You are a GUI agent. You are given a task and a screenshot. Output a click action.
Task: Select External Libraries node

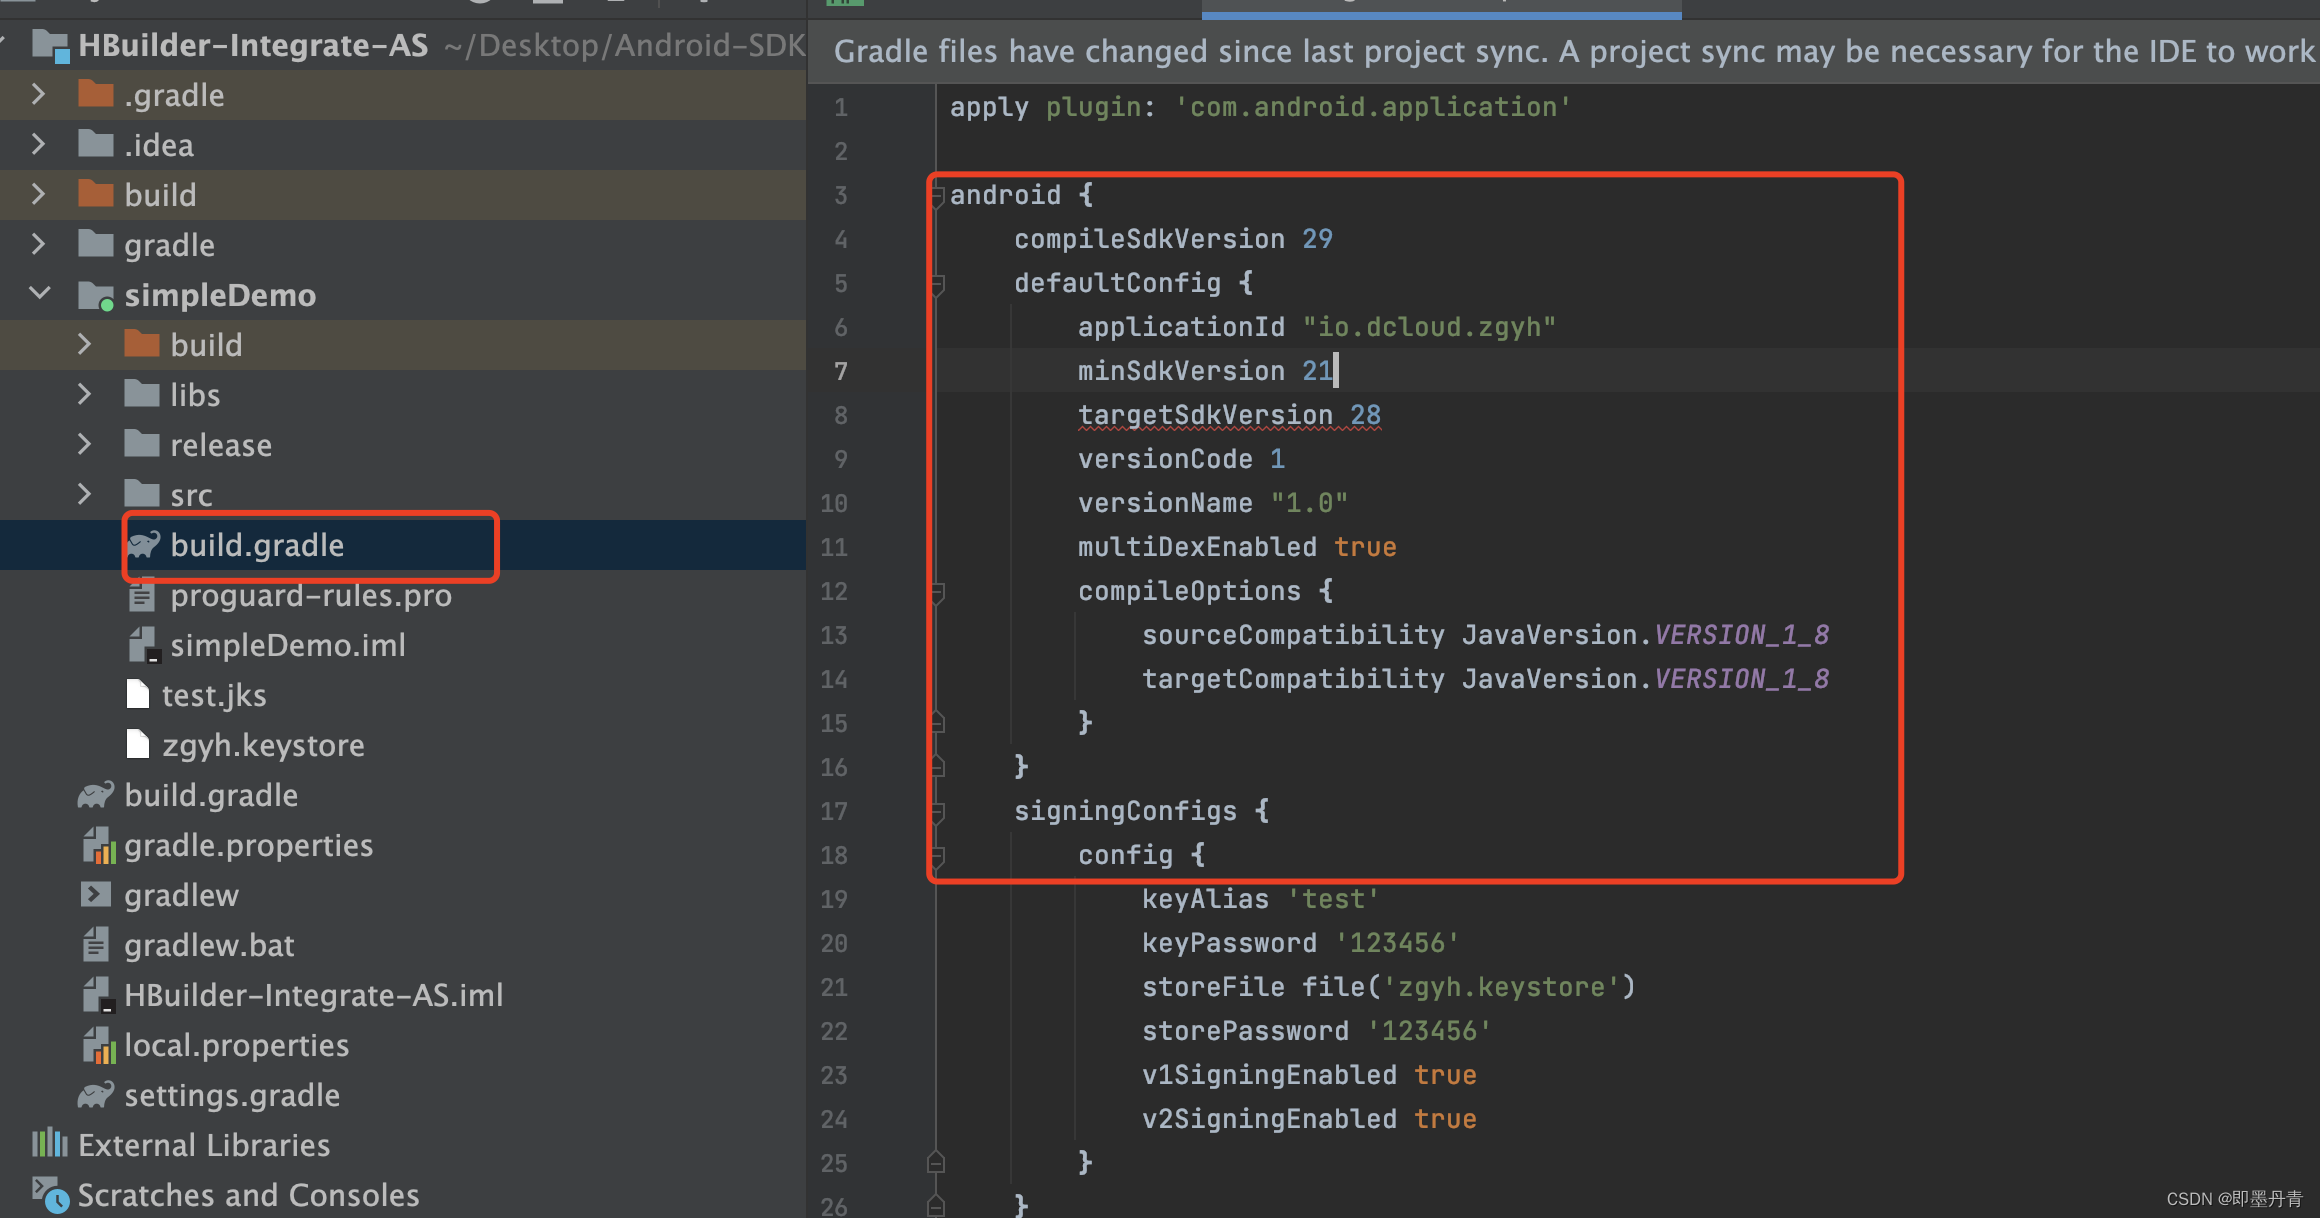pos(204,1145)
